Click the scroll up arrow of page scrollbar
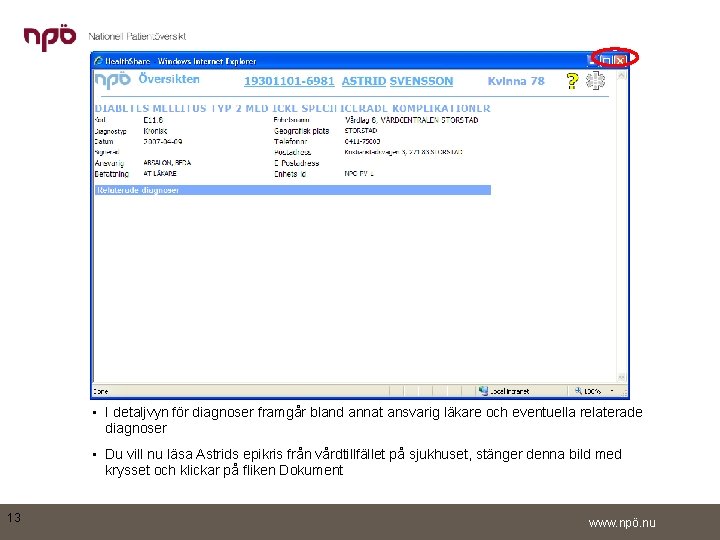Viewport: 720px width, 540px height. point(622,75)
